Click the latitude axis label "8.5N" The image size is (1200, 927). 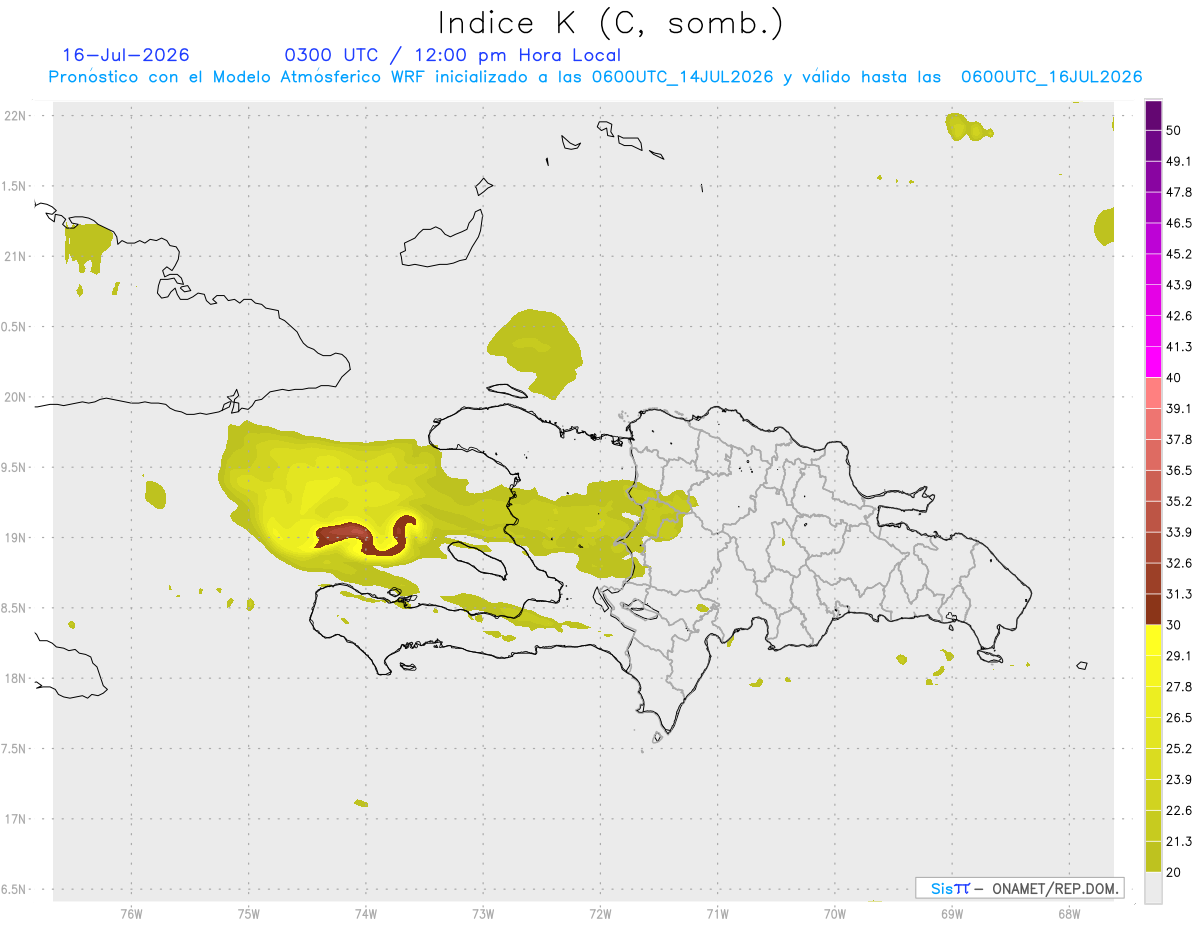[15, 609]
